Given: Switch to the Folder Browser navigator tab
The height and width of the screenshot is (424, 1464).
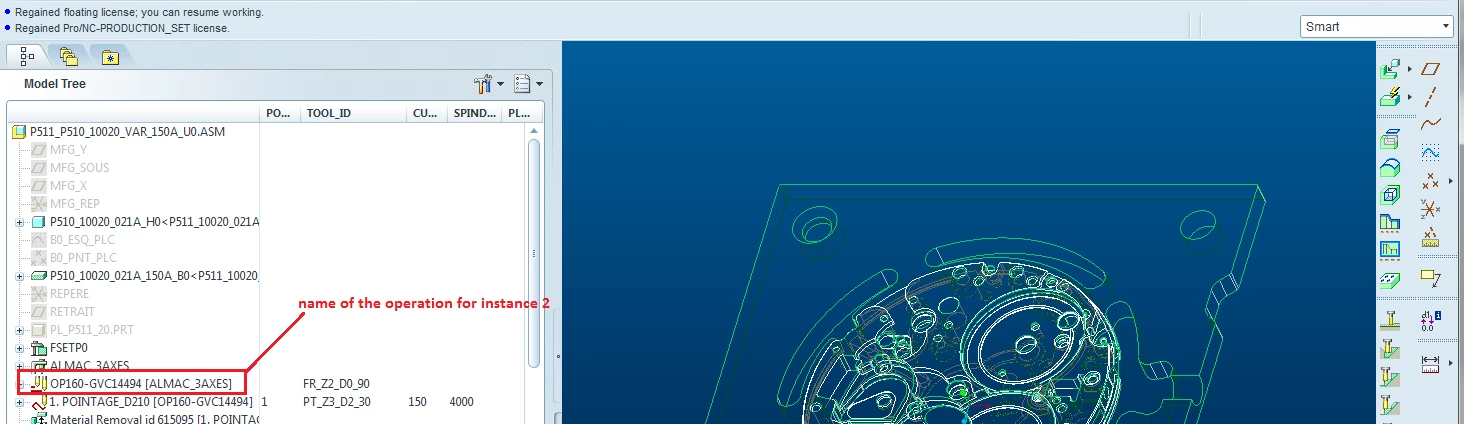Looking at the screenshot, I should [68, 56].
